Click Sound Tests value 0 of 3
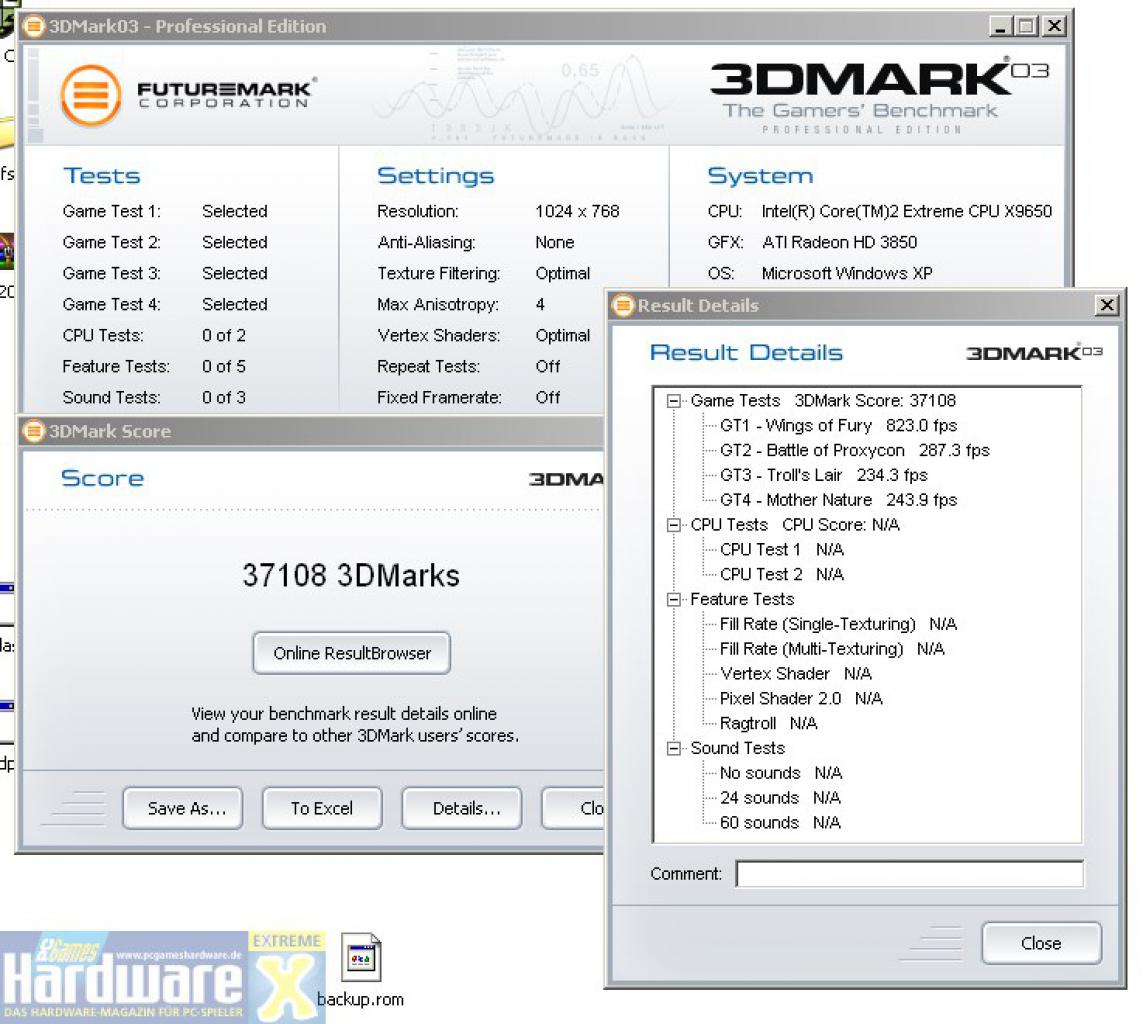Image resolution: width=1143 pixels, height=1024 pixels. [224, 397]
